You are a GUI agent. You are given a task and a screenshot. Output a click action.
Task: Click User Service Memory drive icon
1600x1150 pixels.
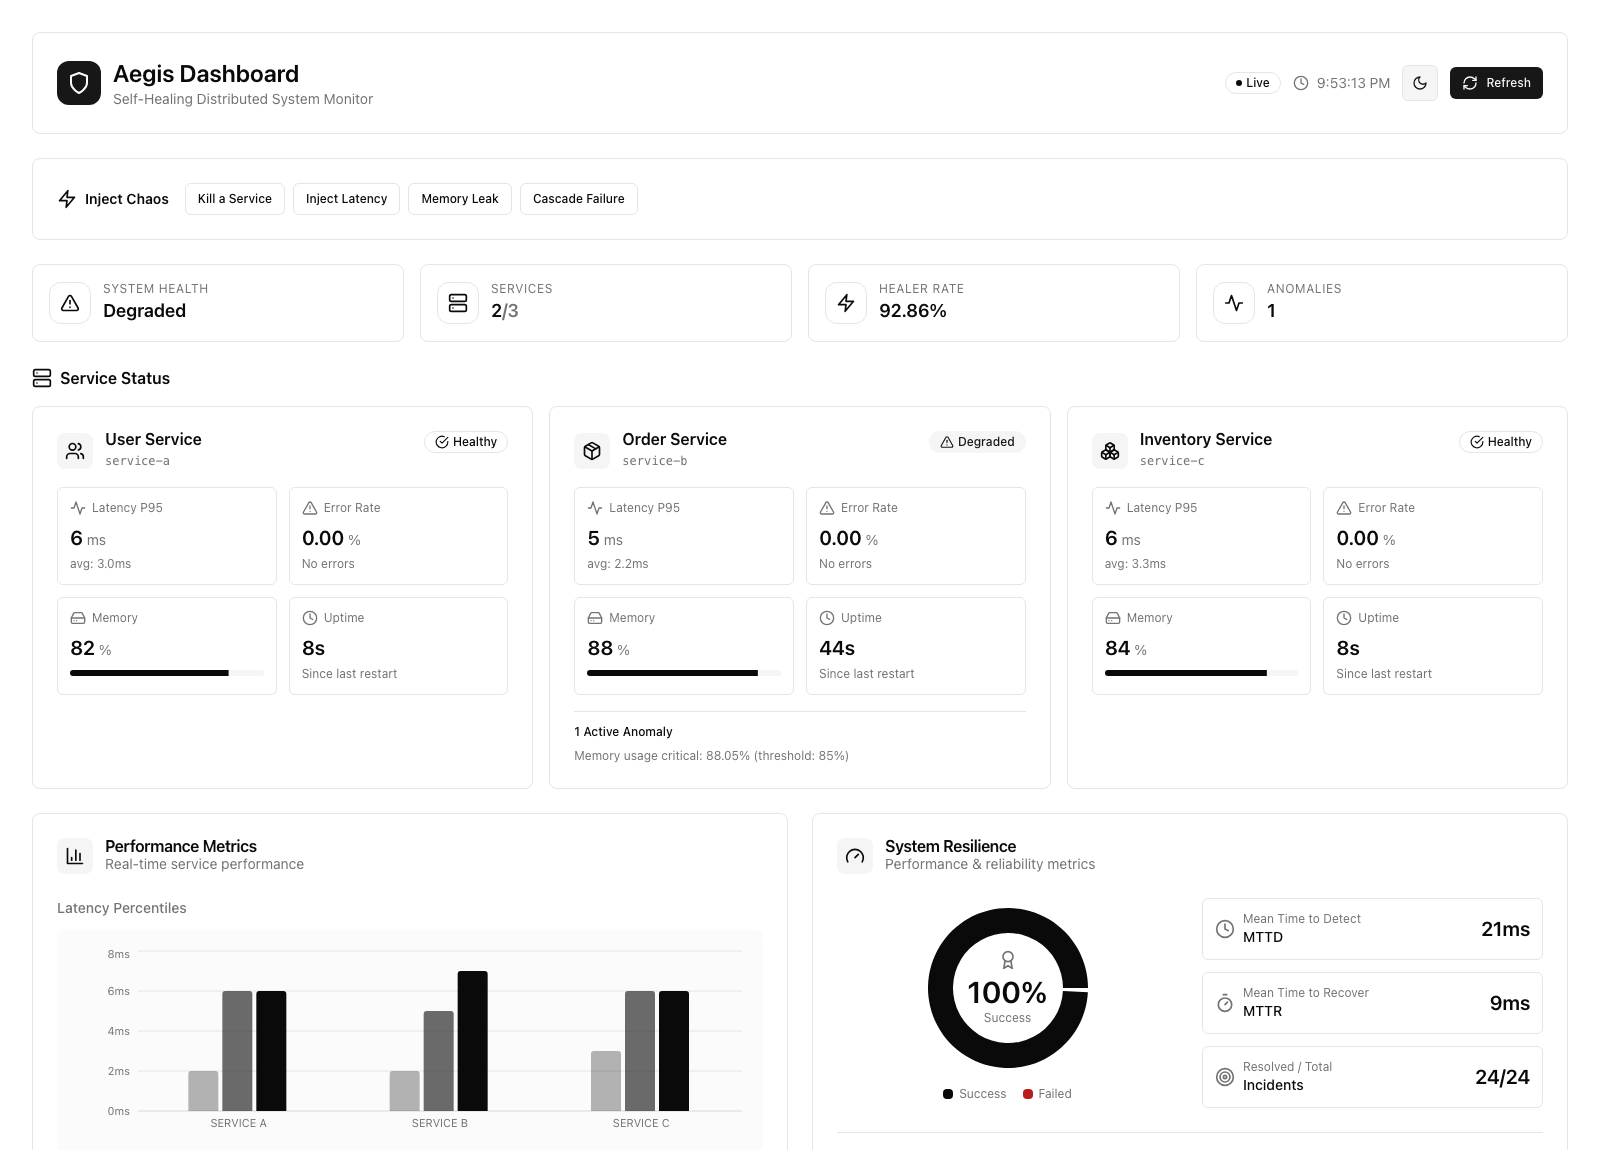pos(78,618)
